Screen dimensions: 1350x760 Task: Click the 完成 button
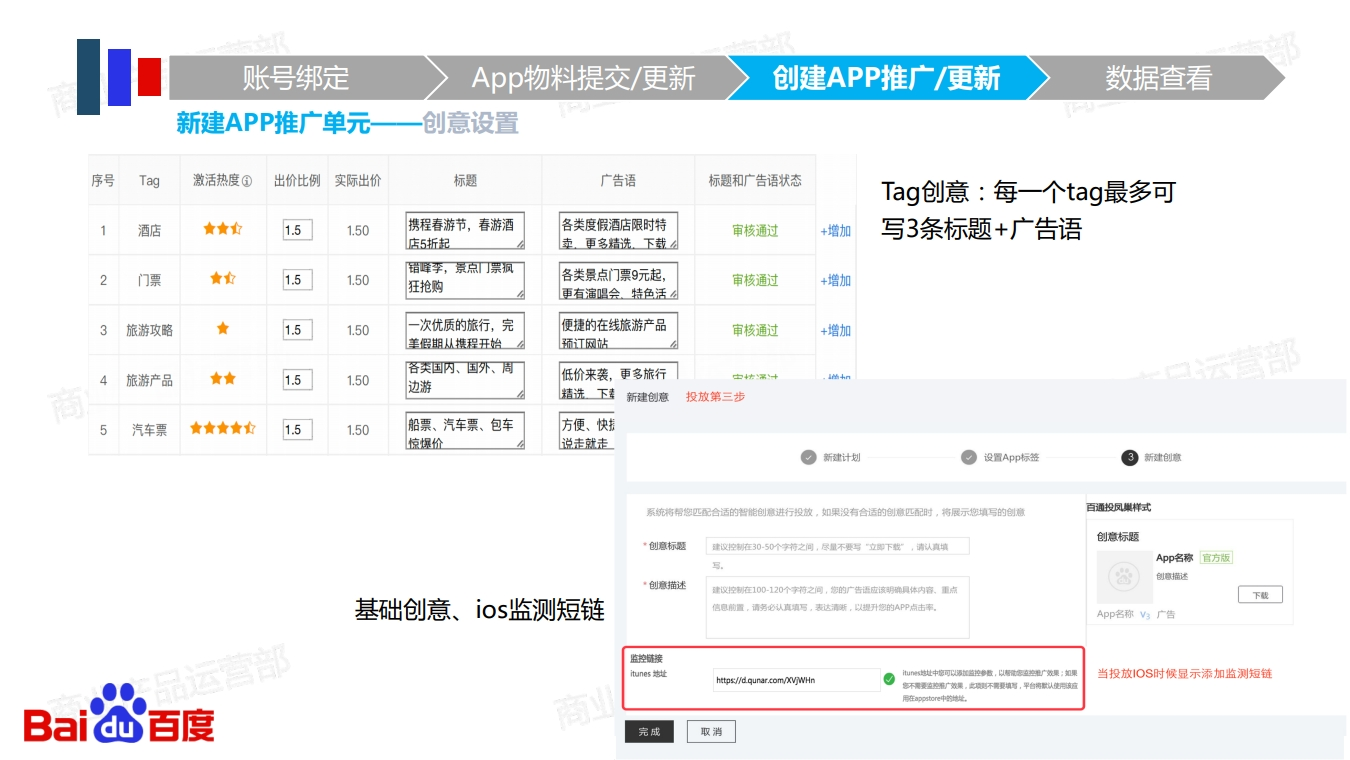pyautogui.click(x=649, y=732)
